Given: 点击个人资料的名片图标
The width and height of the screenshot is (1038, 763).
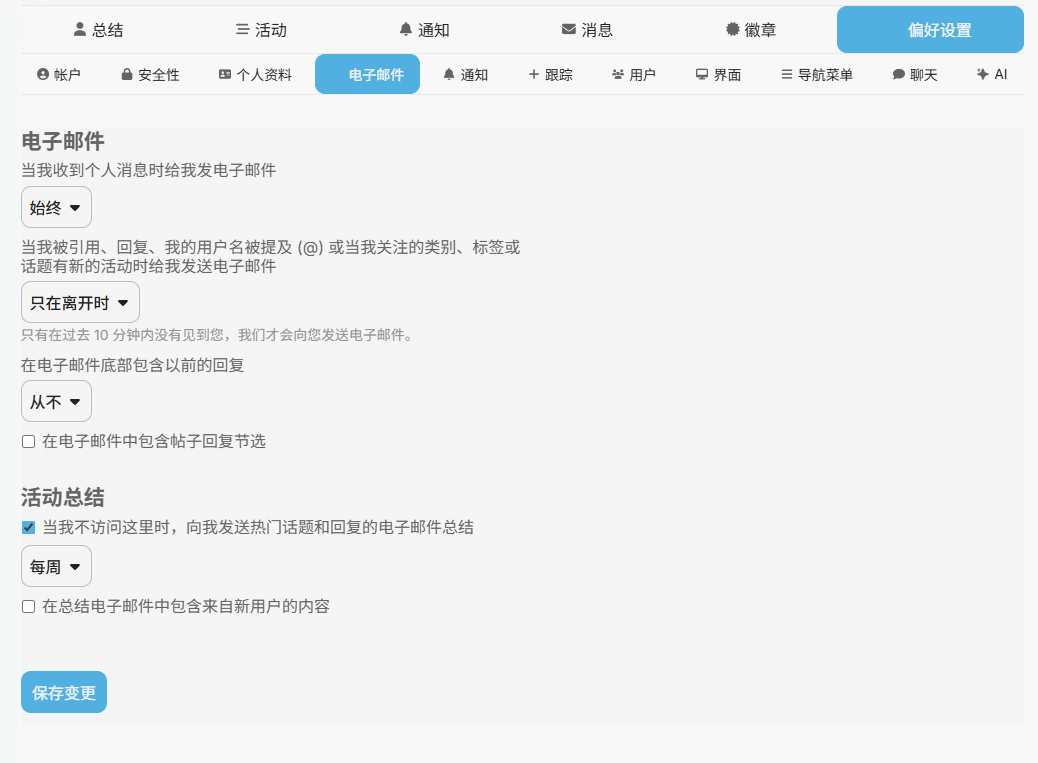Looking at the screenshot, I should (x=225, y=75).
